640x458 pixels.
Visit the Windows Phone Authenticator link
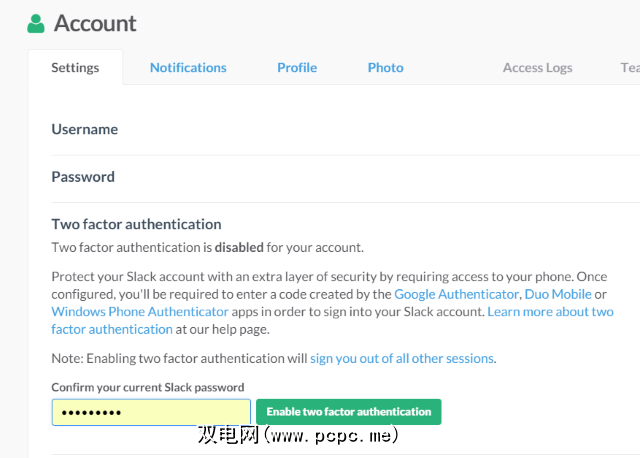(x=140, y=312)
